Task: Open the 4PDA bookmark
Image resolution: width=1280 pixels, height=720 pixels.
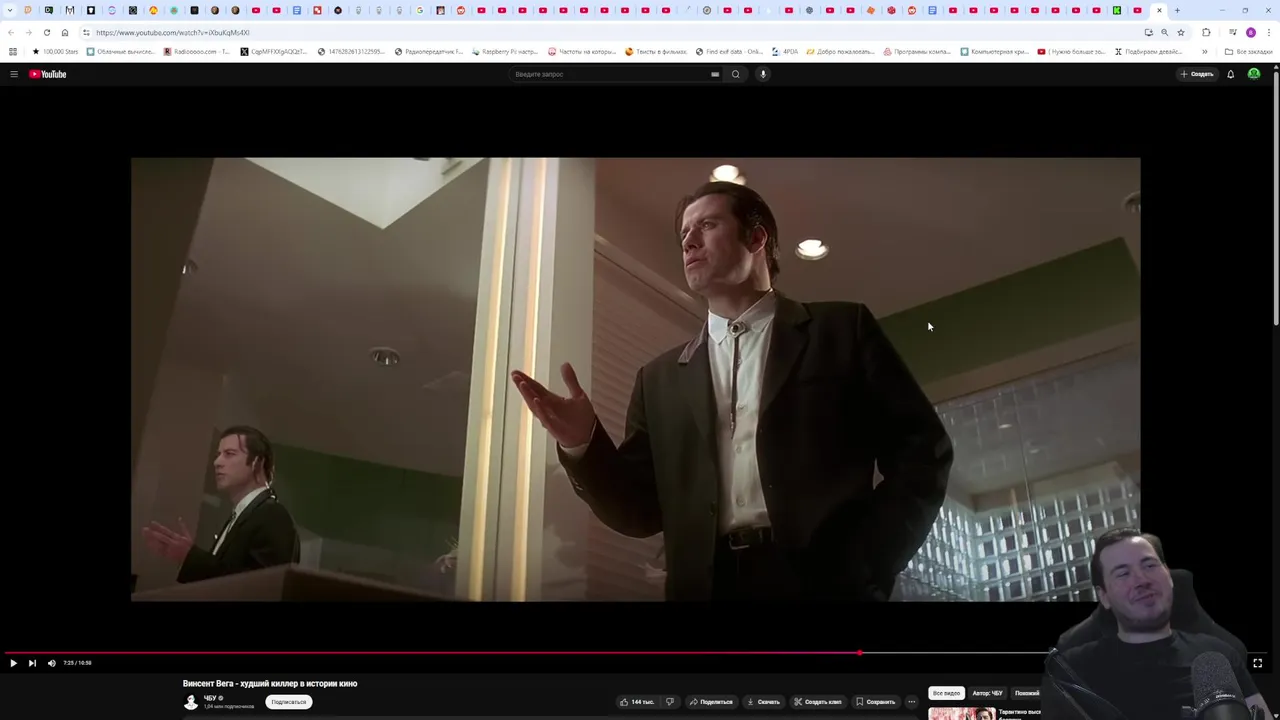Action: tap(785, 52)
